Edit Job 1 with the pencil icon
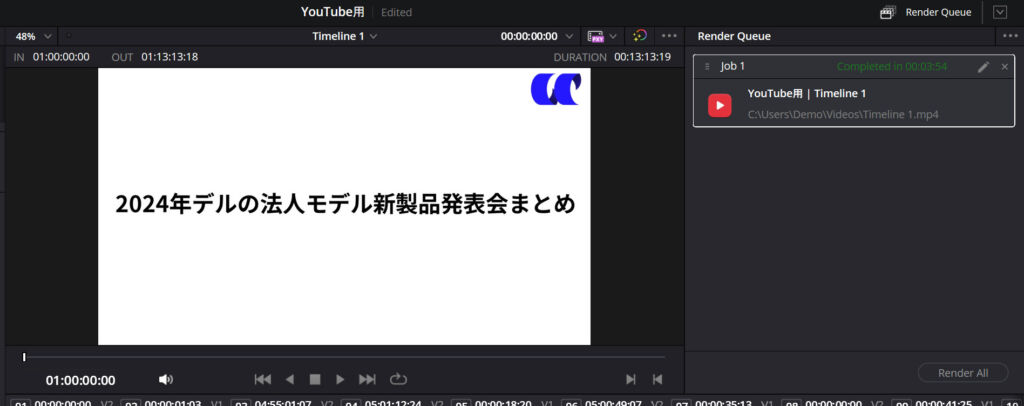Image resolution: width=1024 pixels, height=406 pixels. [983, 67]
